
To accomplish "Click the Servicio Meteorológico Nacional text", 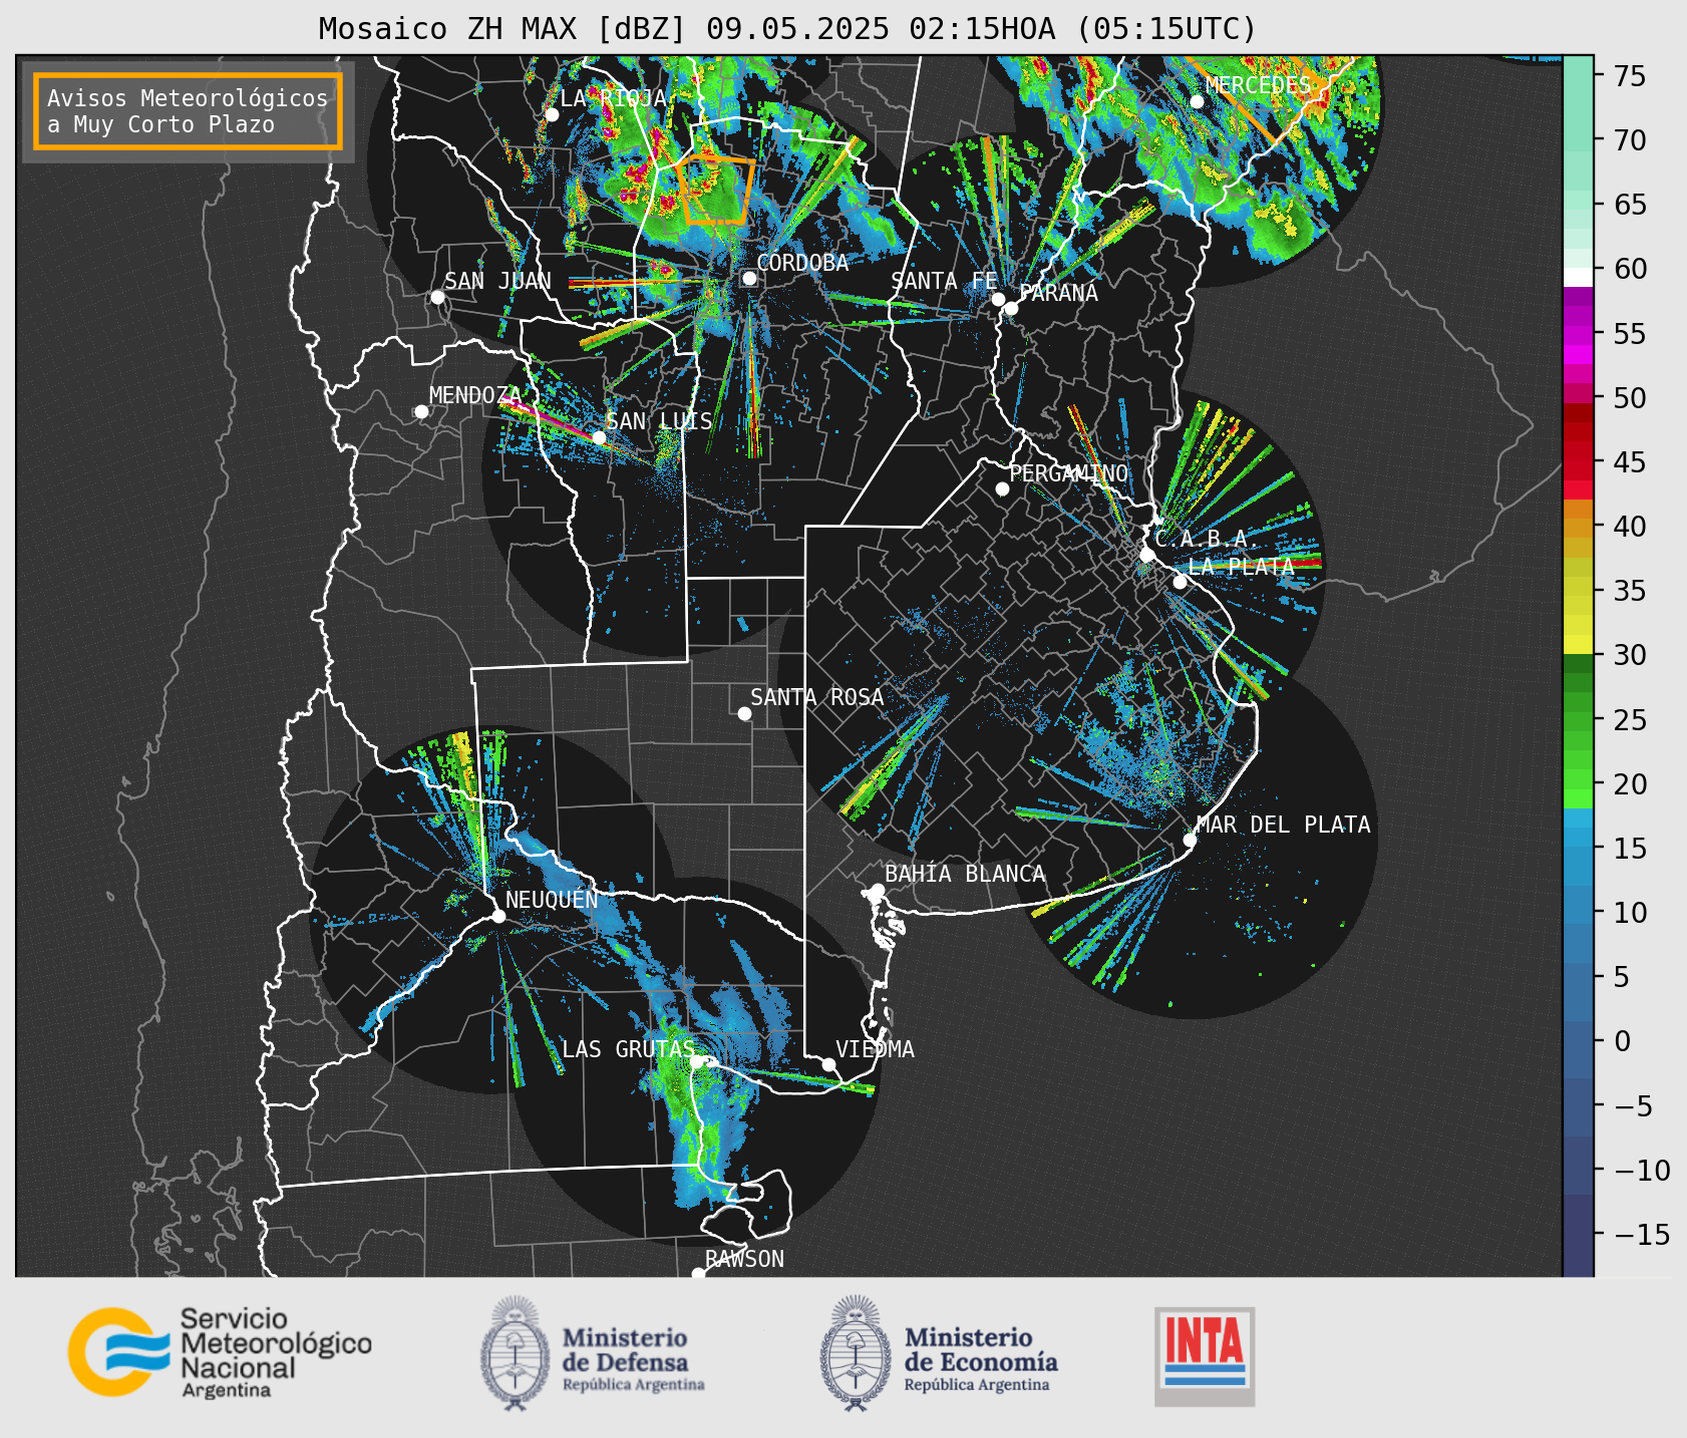I will click(275, 1352).
